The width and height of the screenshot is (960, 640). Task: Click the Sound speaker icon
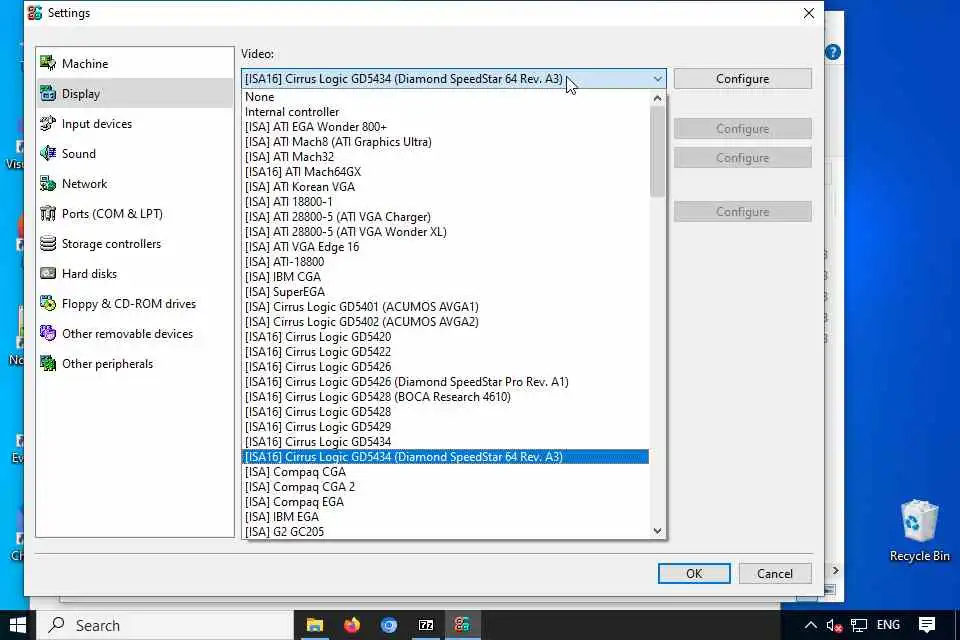point(48,153)
